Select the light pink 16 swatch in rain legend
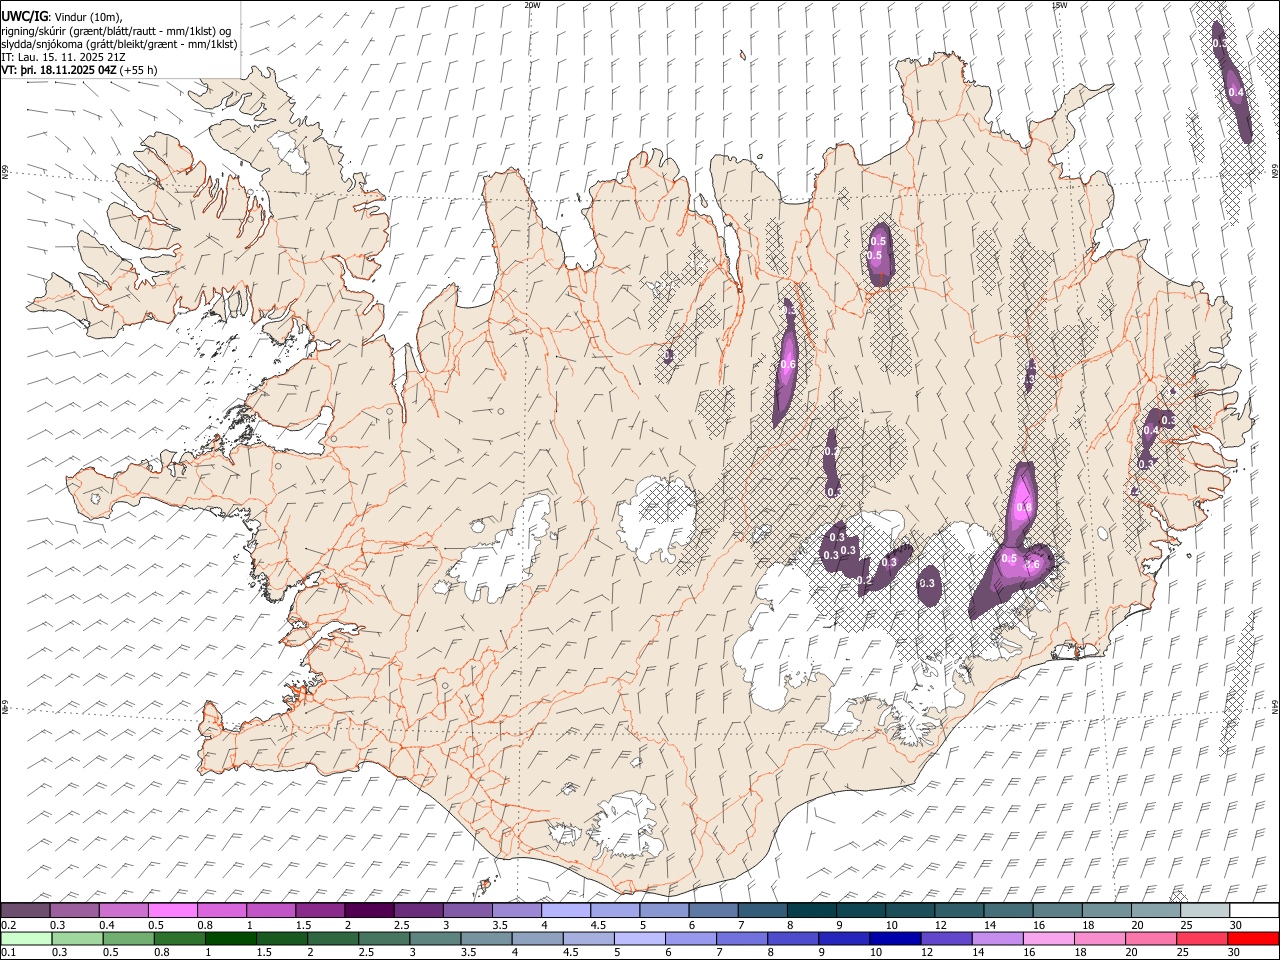The image size is (1280, 960). click(1049, 938)
